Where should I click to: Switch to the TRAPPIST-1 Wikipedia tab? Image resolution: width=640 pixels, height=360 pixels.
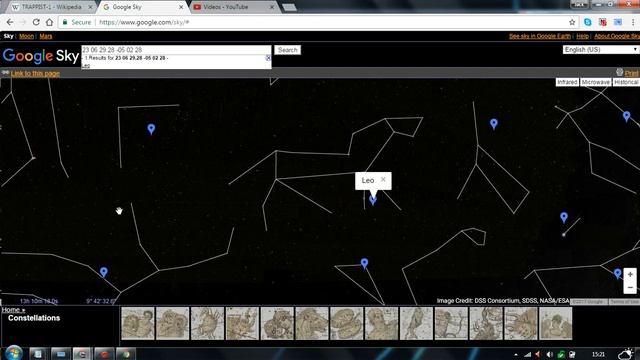tap(51, 7)
